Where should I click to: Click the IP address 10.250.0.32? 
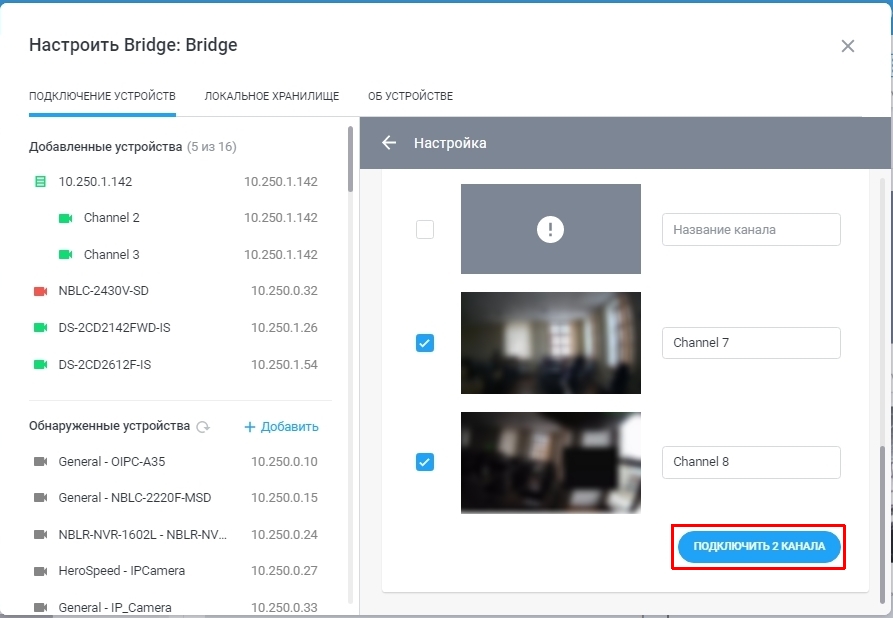284,291
